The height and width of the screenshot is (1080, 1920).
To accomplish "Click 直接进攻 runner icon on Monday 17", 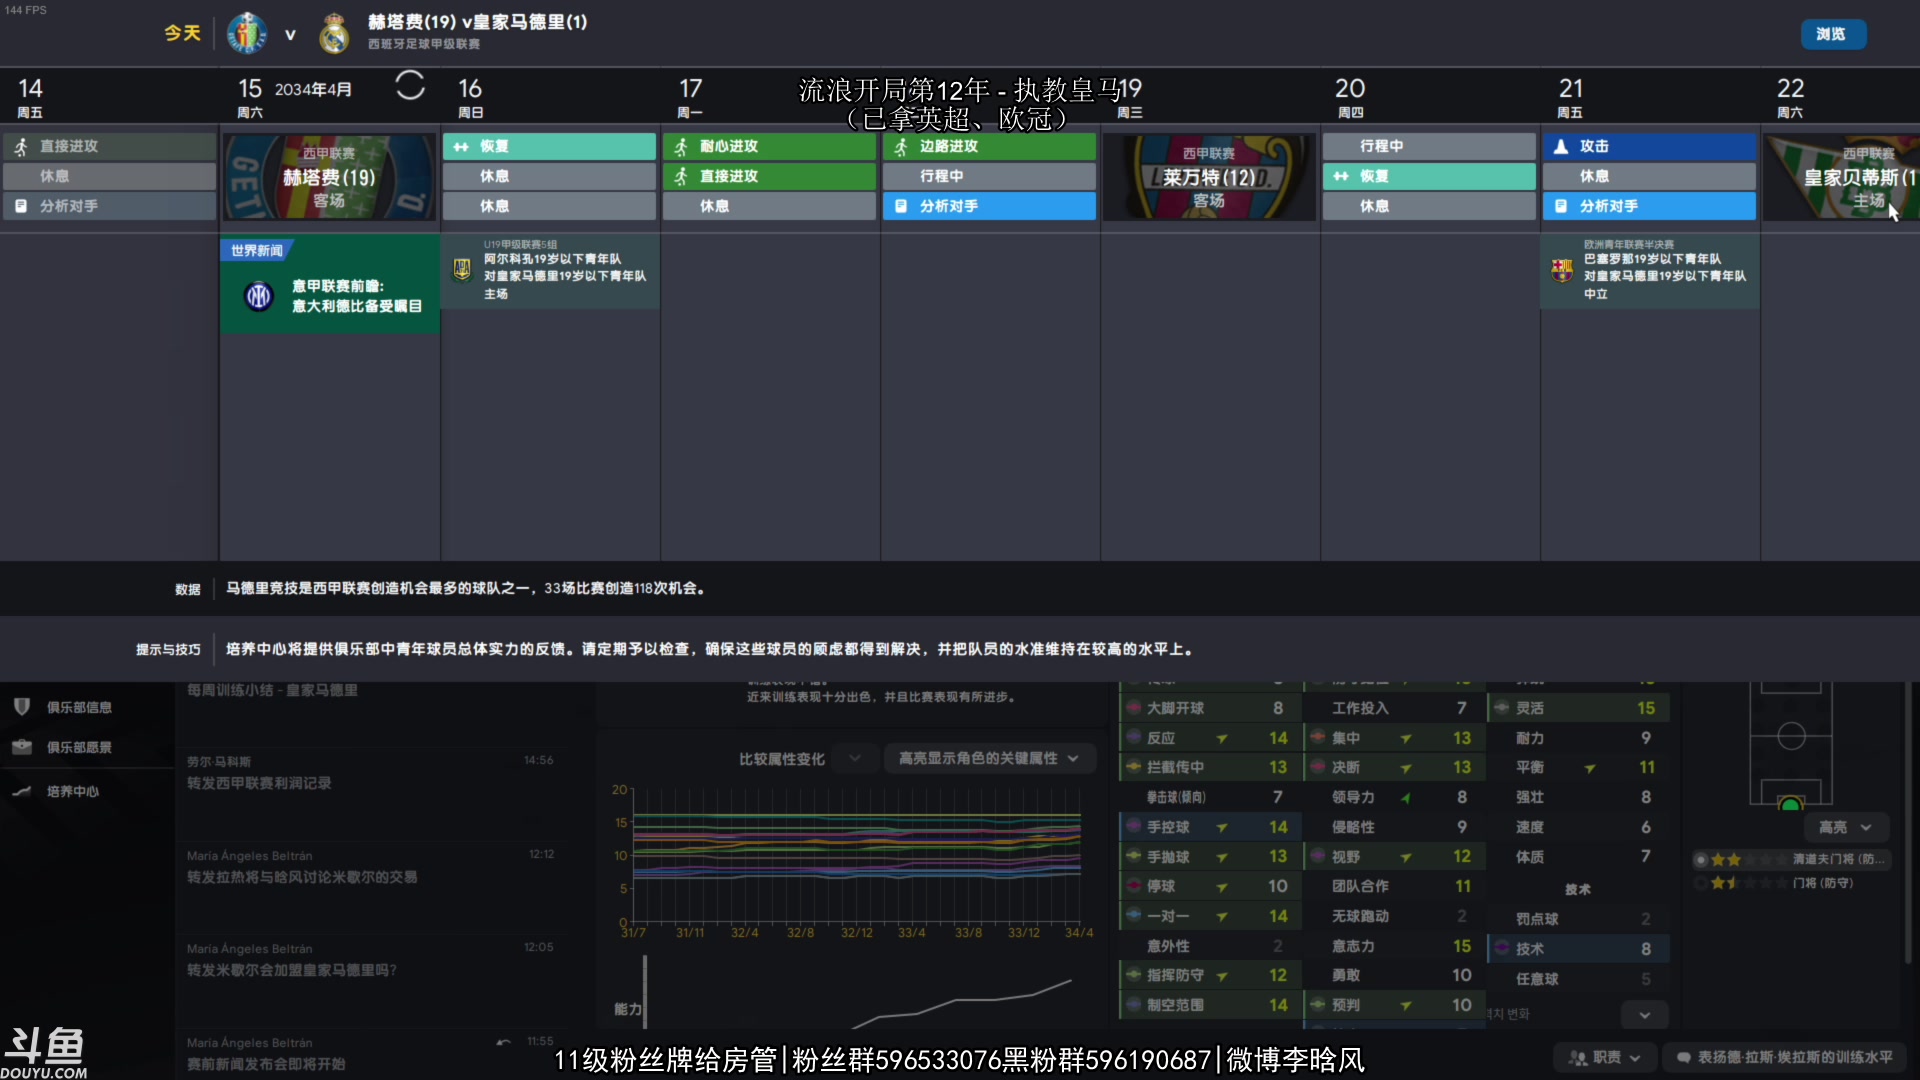I will coord(681,176).
